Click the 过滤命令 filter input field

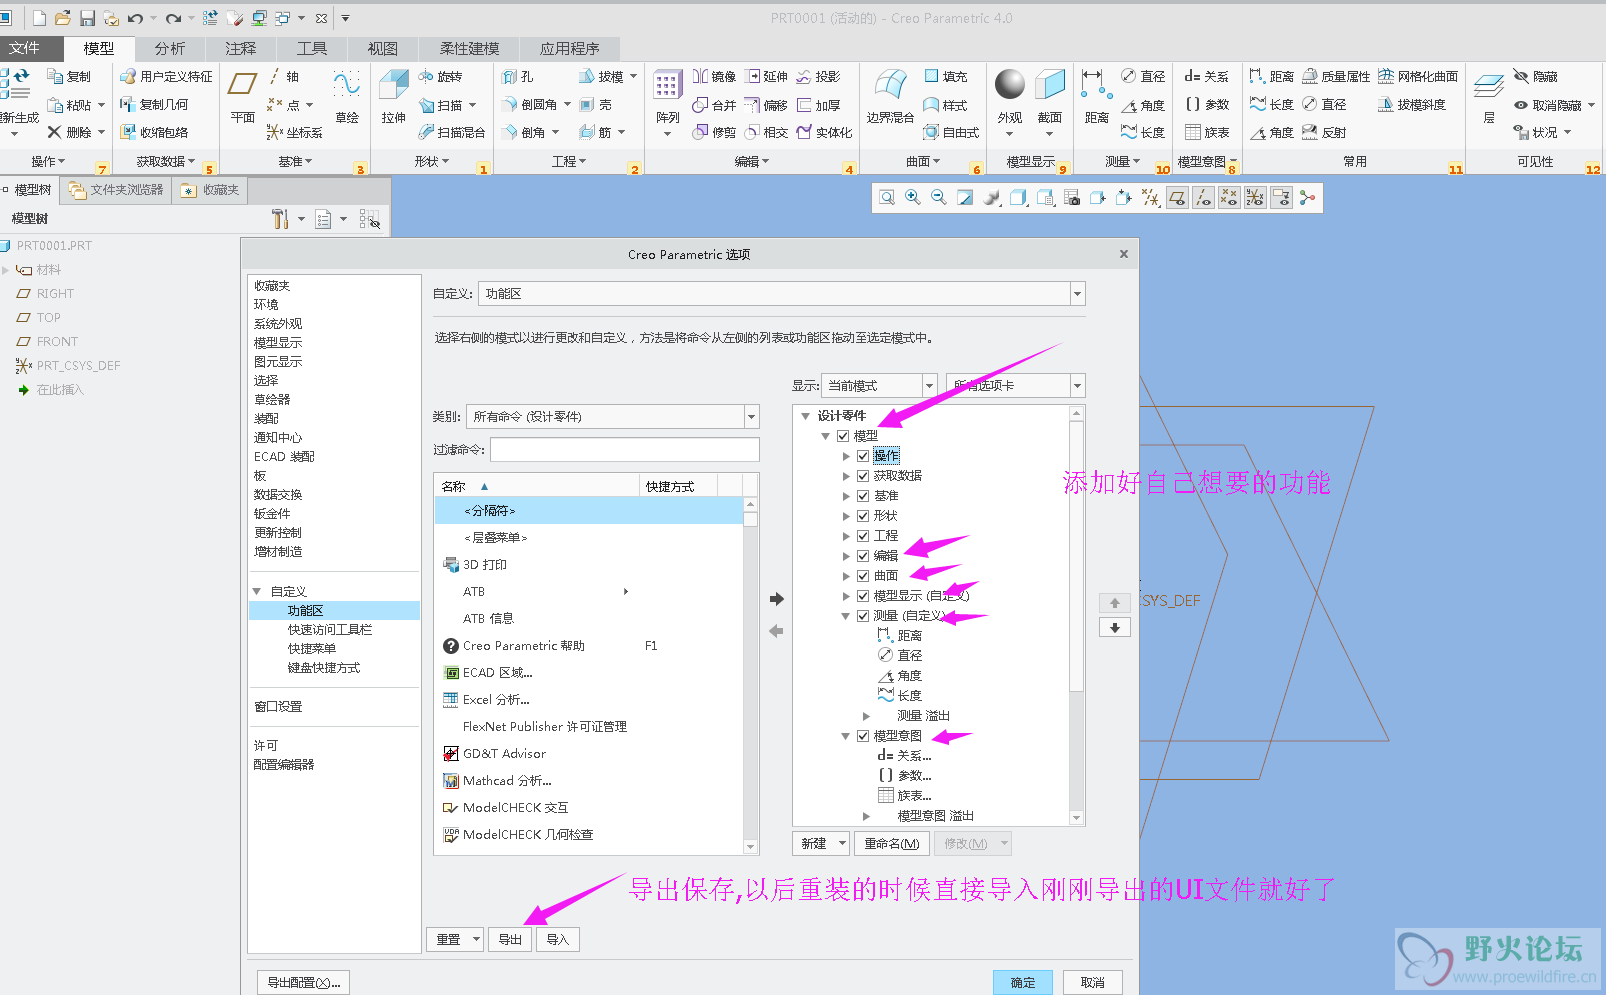(x=625, y=450)
